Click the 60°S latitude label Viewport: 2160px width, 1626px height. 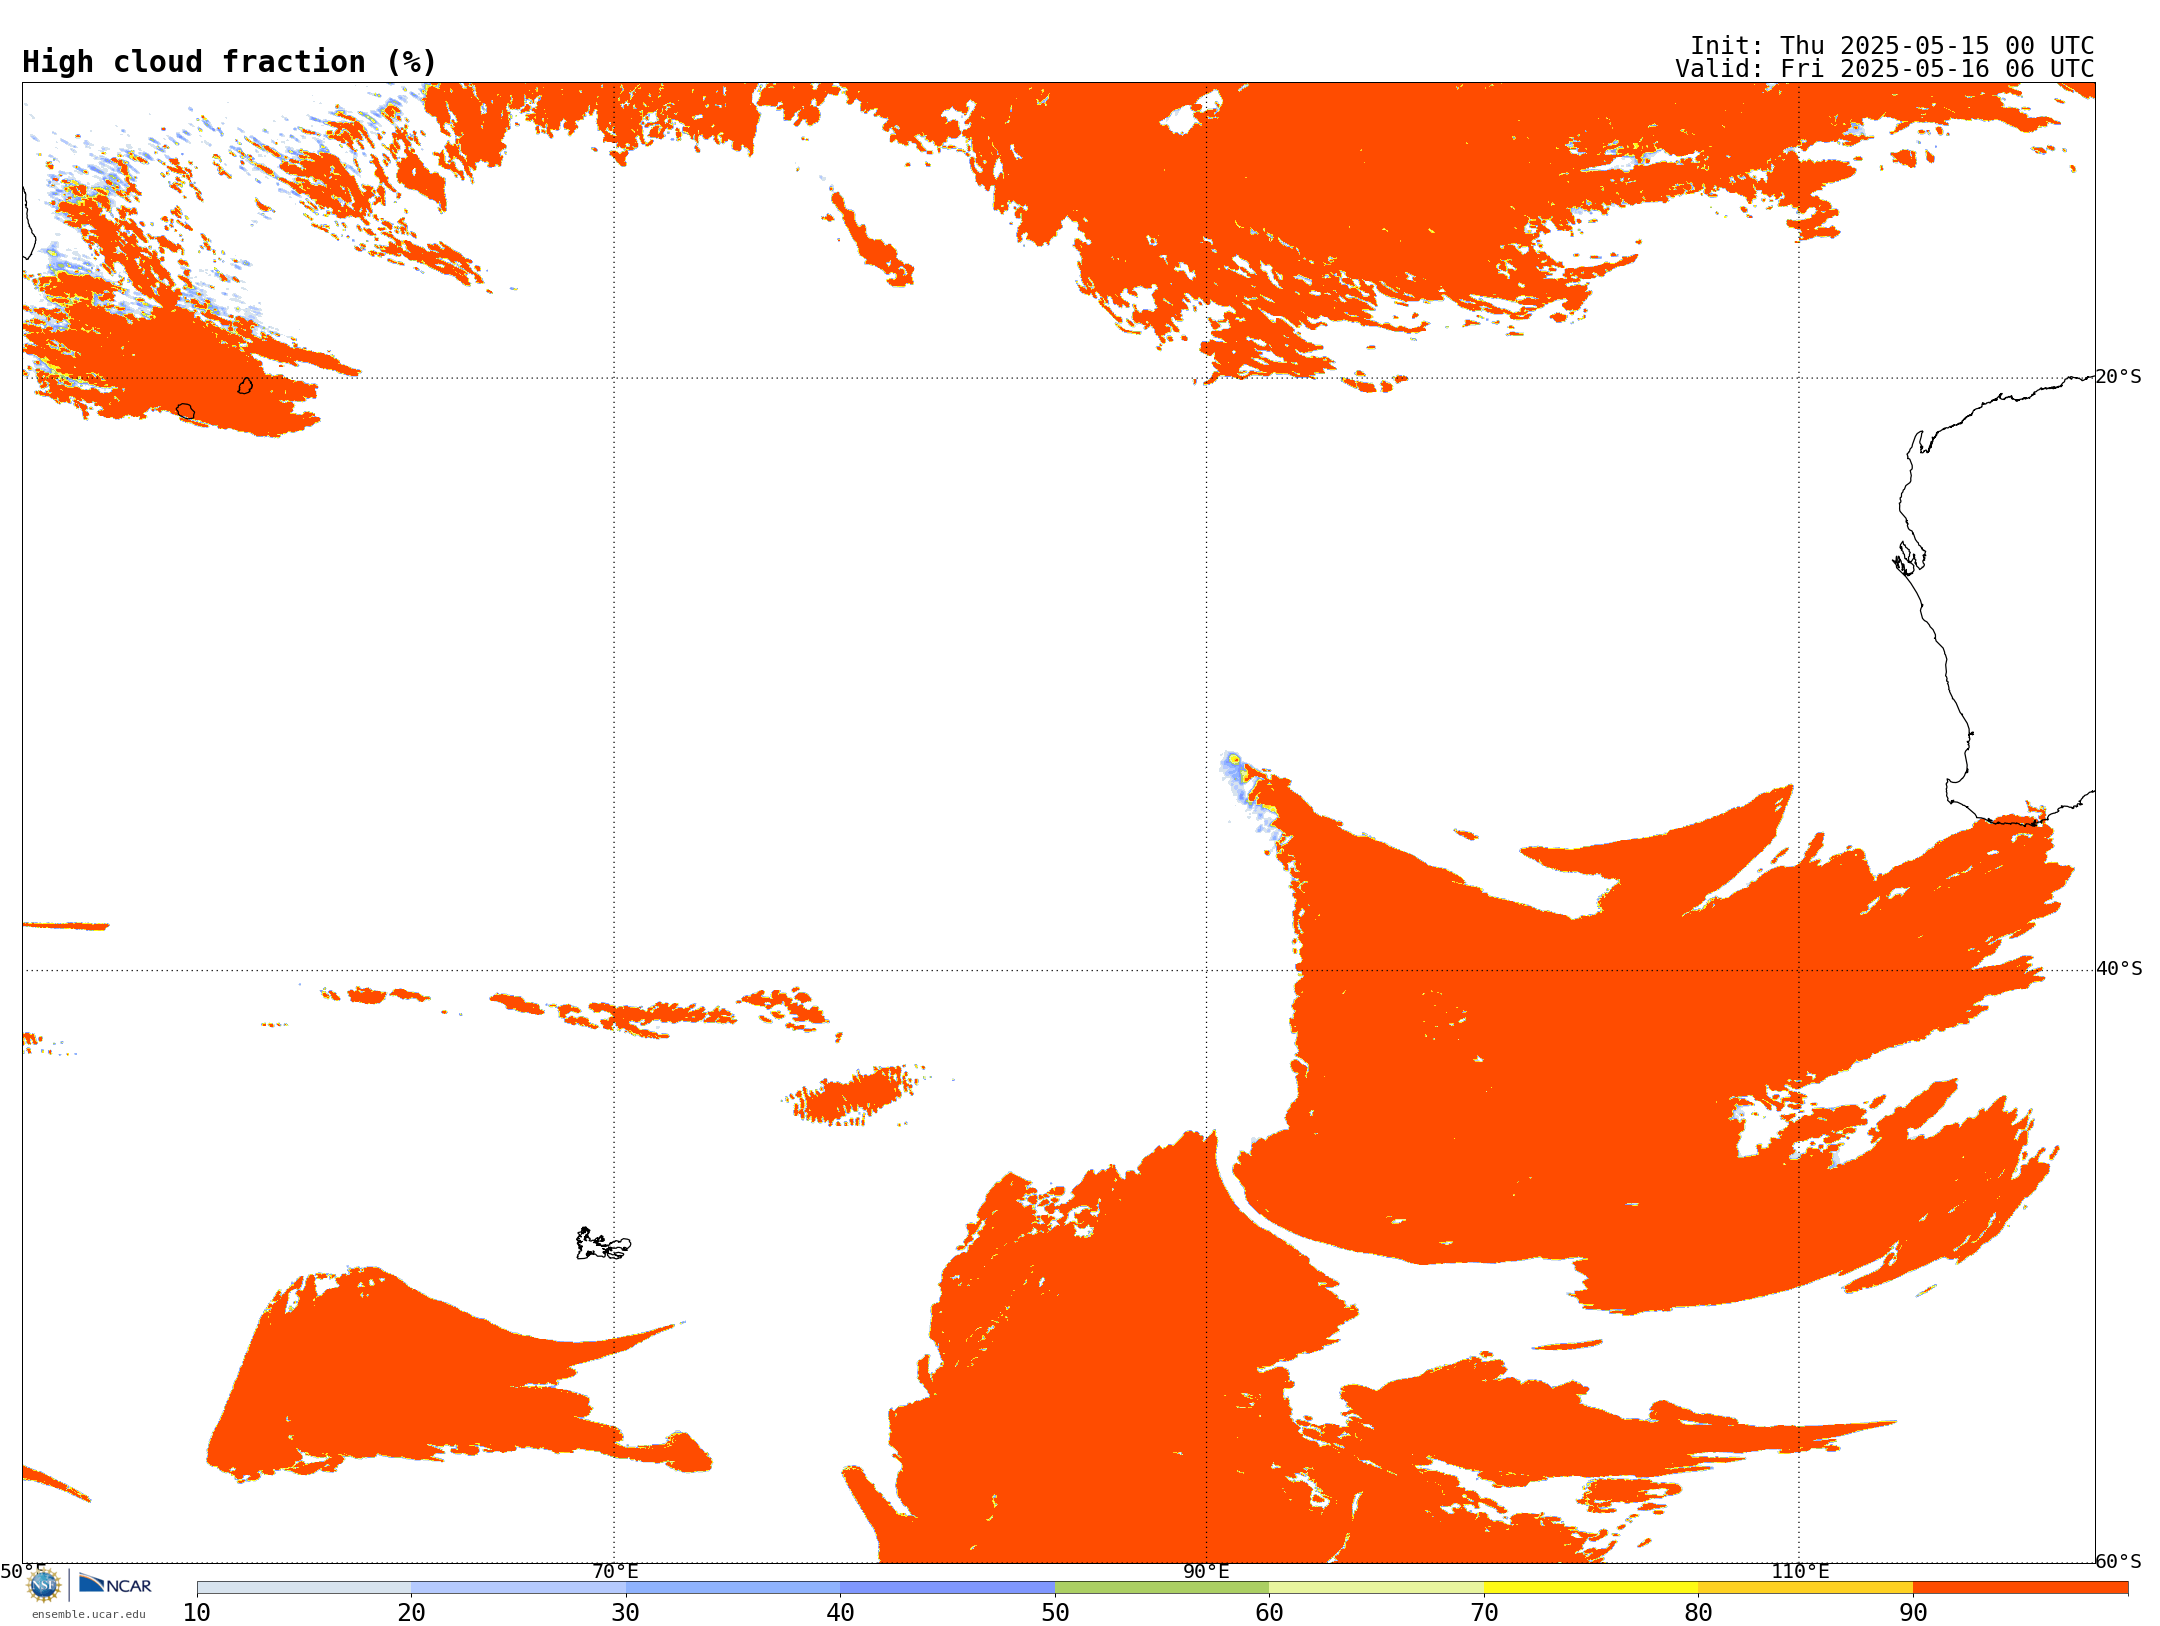pyautogui.click(x=2119, y=1561)
